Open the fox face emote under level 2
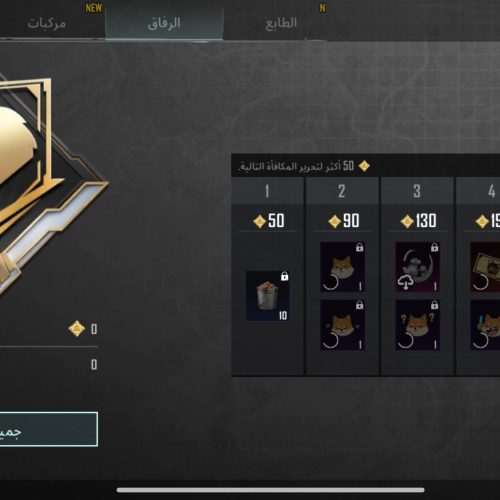 pos(342,267)
